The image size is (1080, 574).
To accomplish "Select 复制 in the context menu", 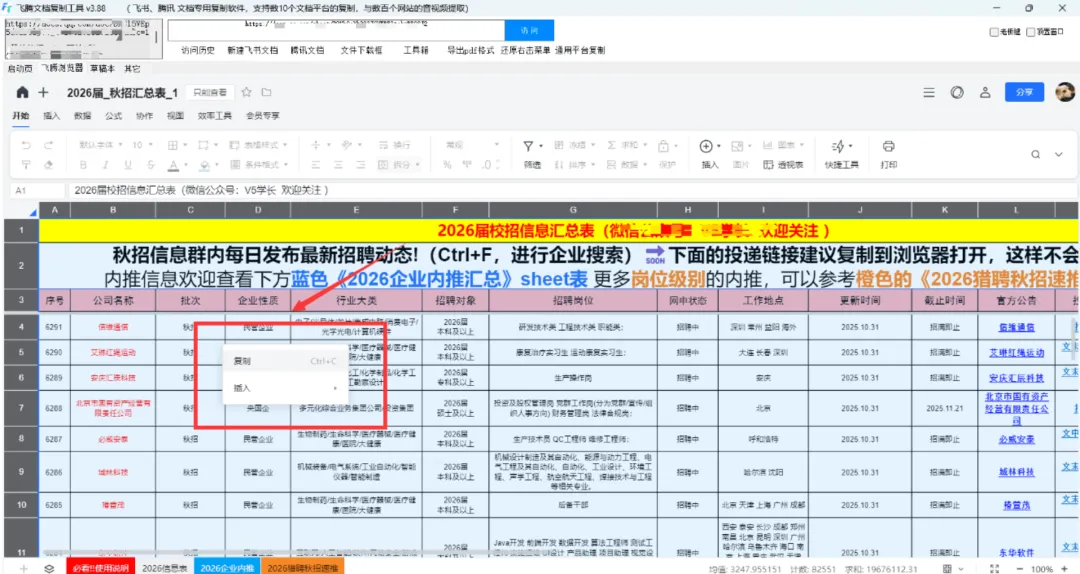I will [x=285, y=361].
